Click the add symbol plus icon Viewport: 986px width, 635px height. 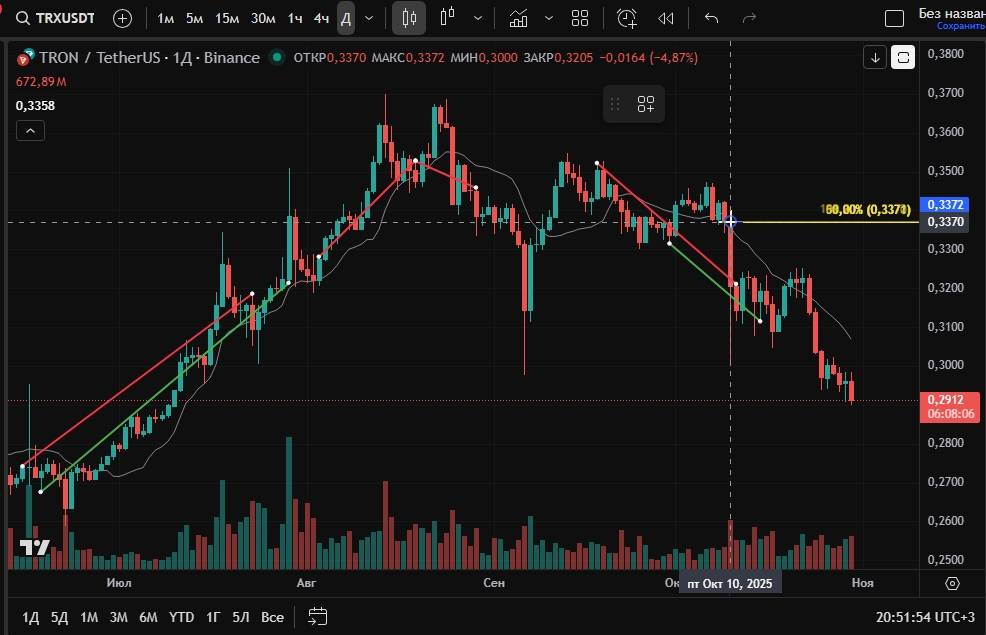tap(122, 18)
